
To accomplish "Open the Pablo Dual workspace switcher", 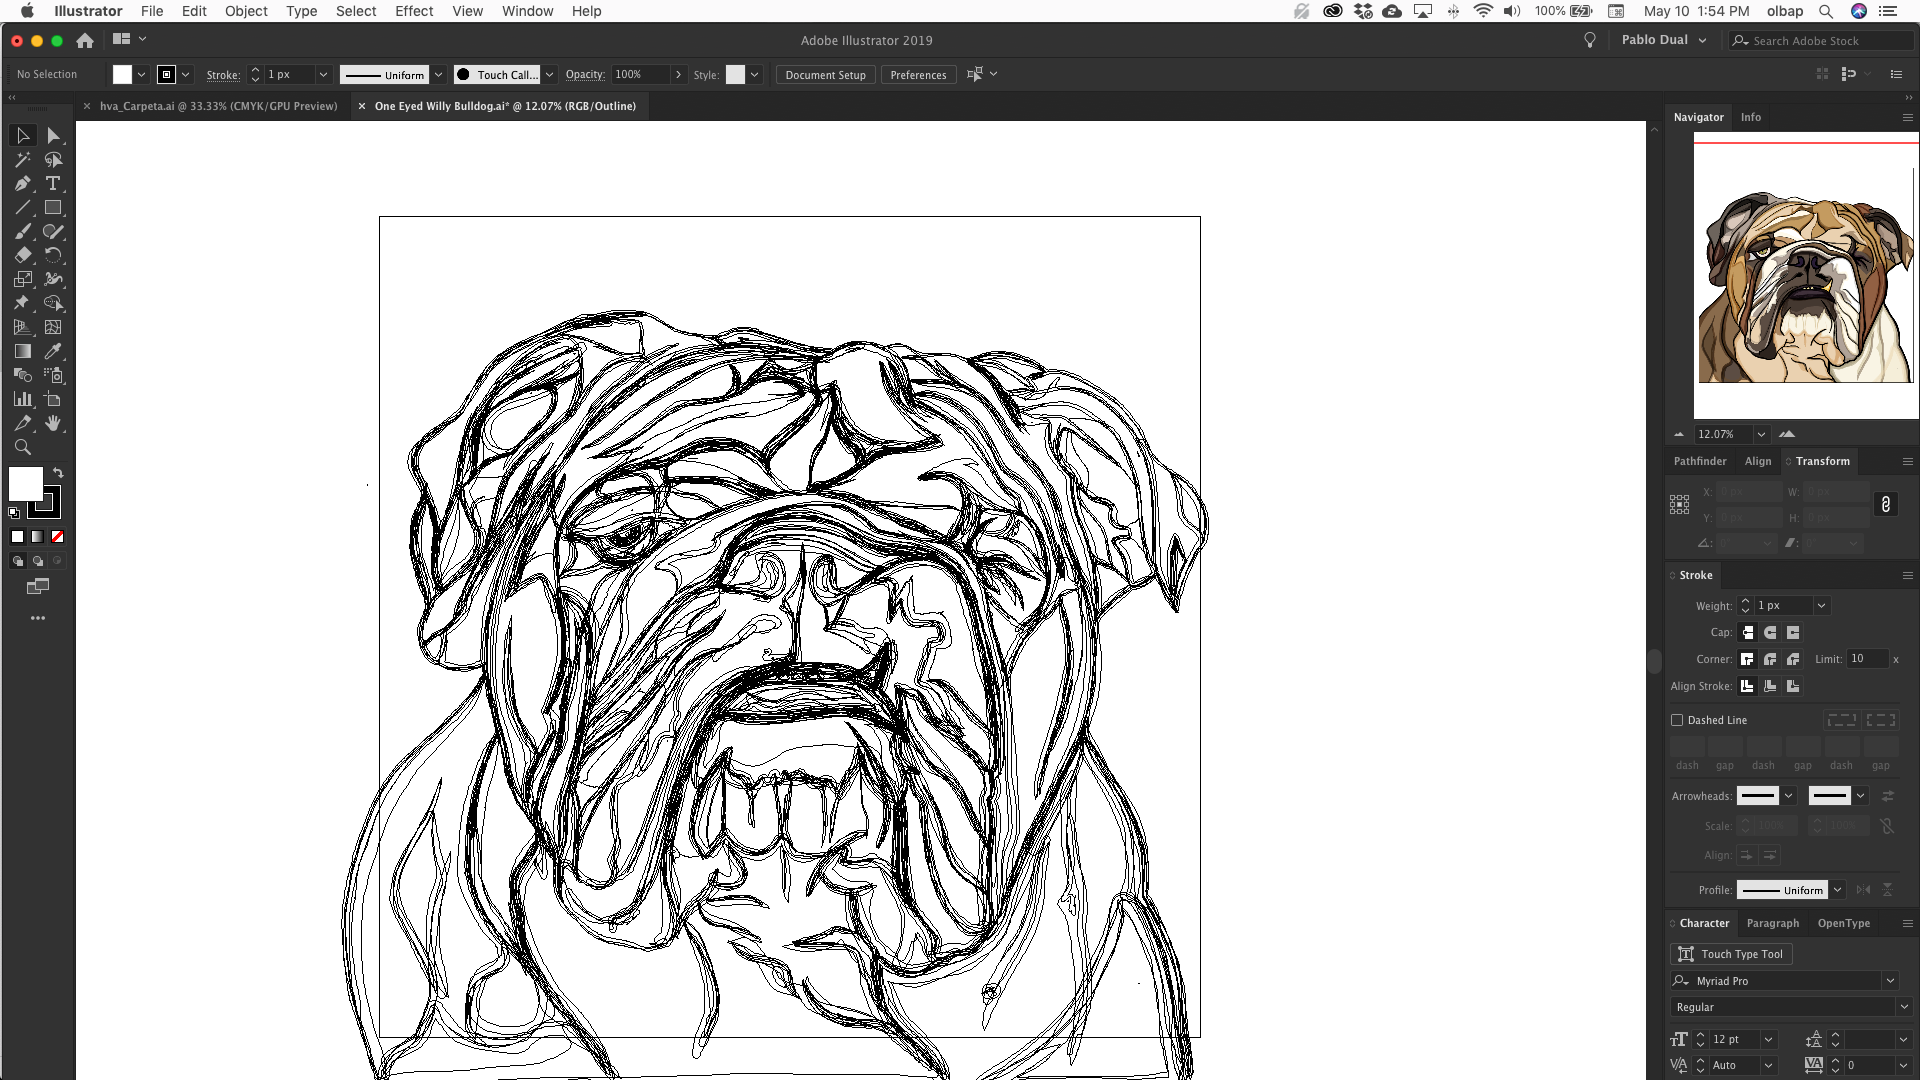I will pyautogui.click(x=1663, y=40).
